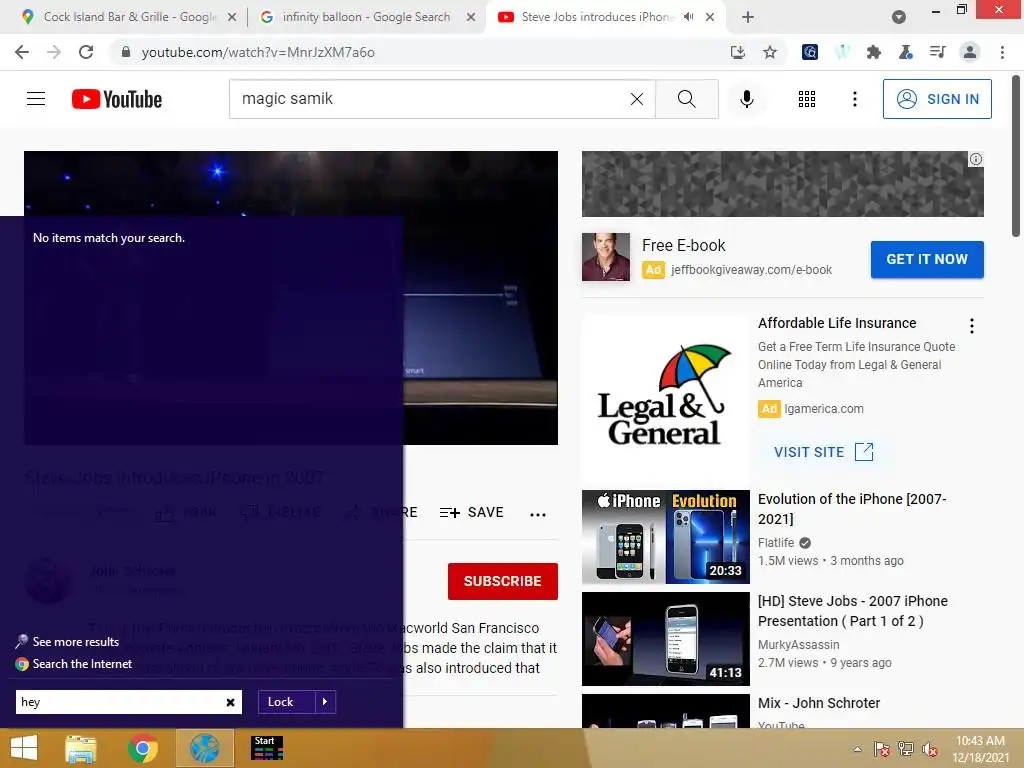Open the Chrome media control icon

[x=937, y=52]
